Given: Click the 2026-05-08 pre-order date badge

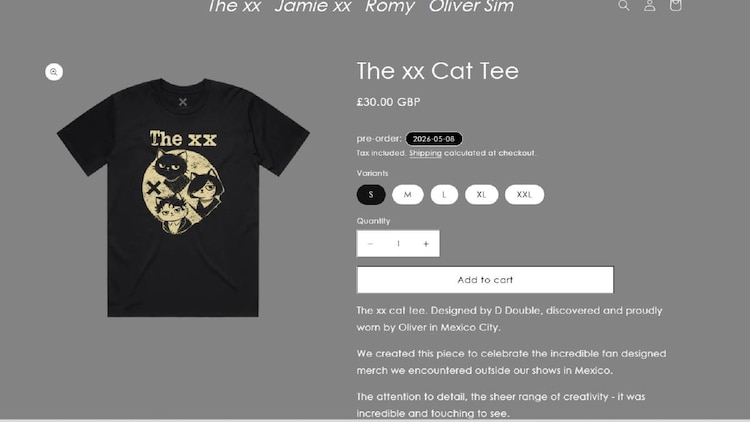Looking at the screenshot, I should (434, 139).
